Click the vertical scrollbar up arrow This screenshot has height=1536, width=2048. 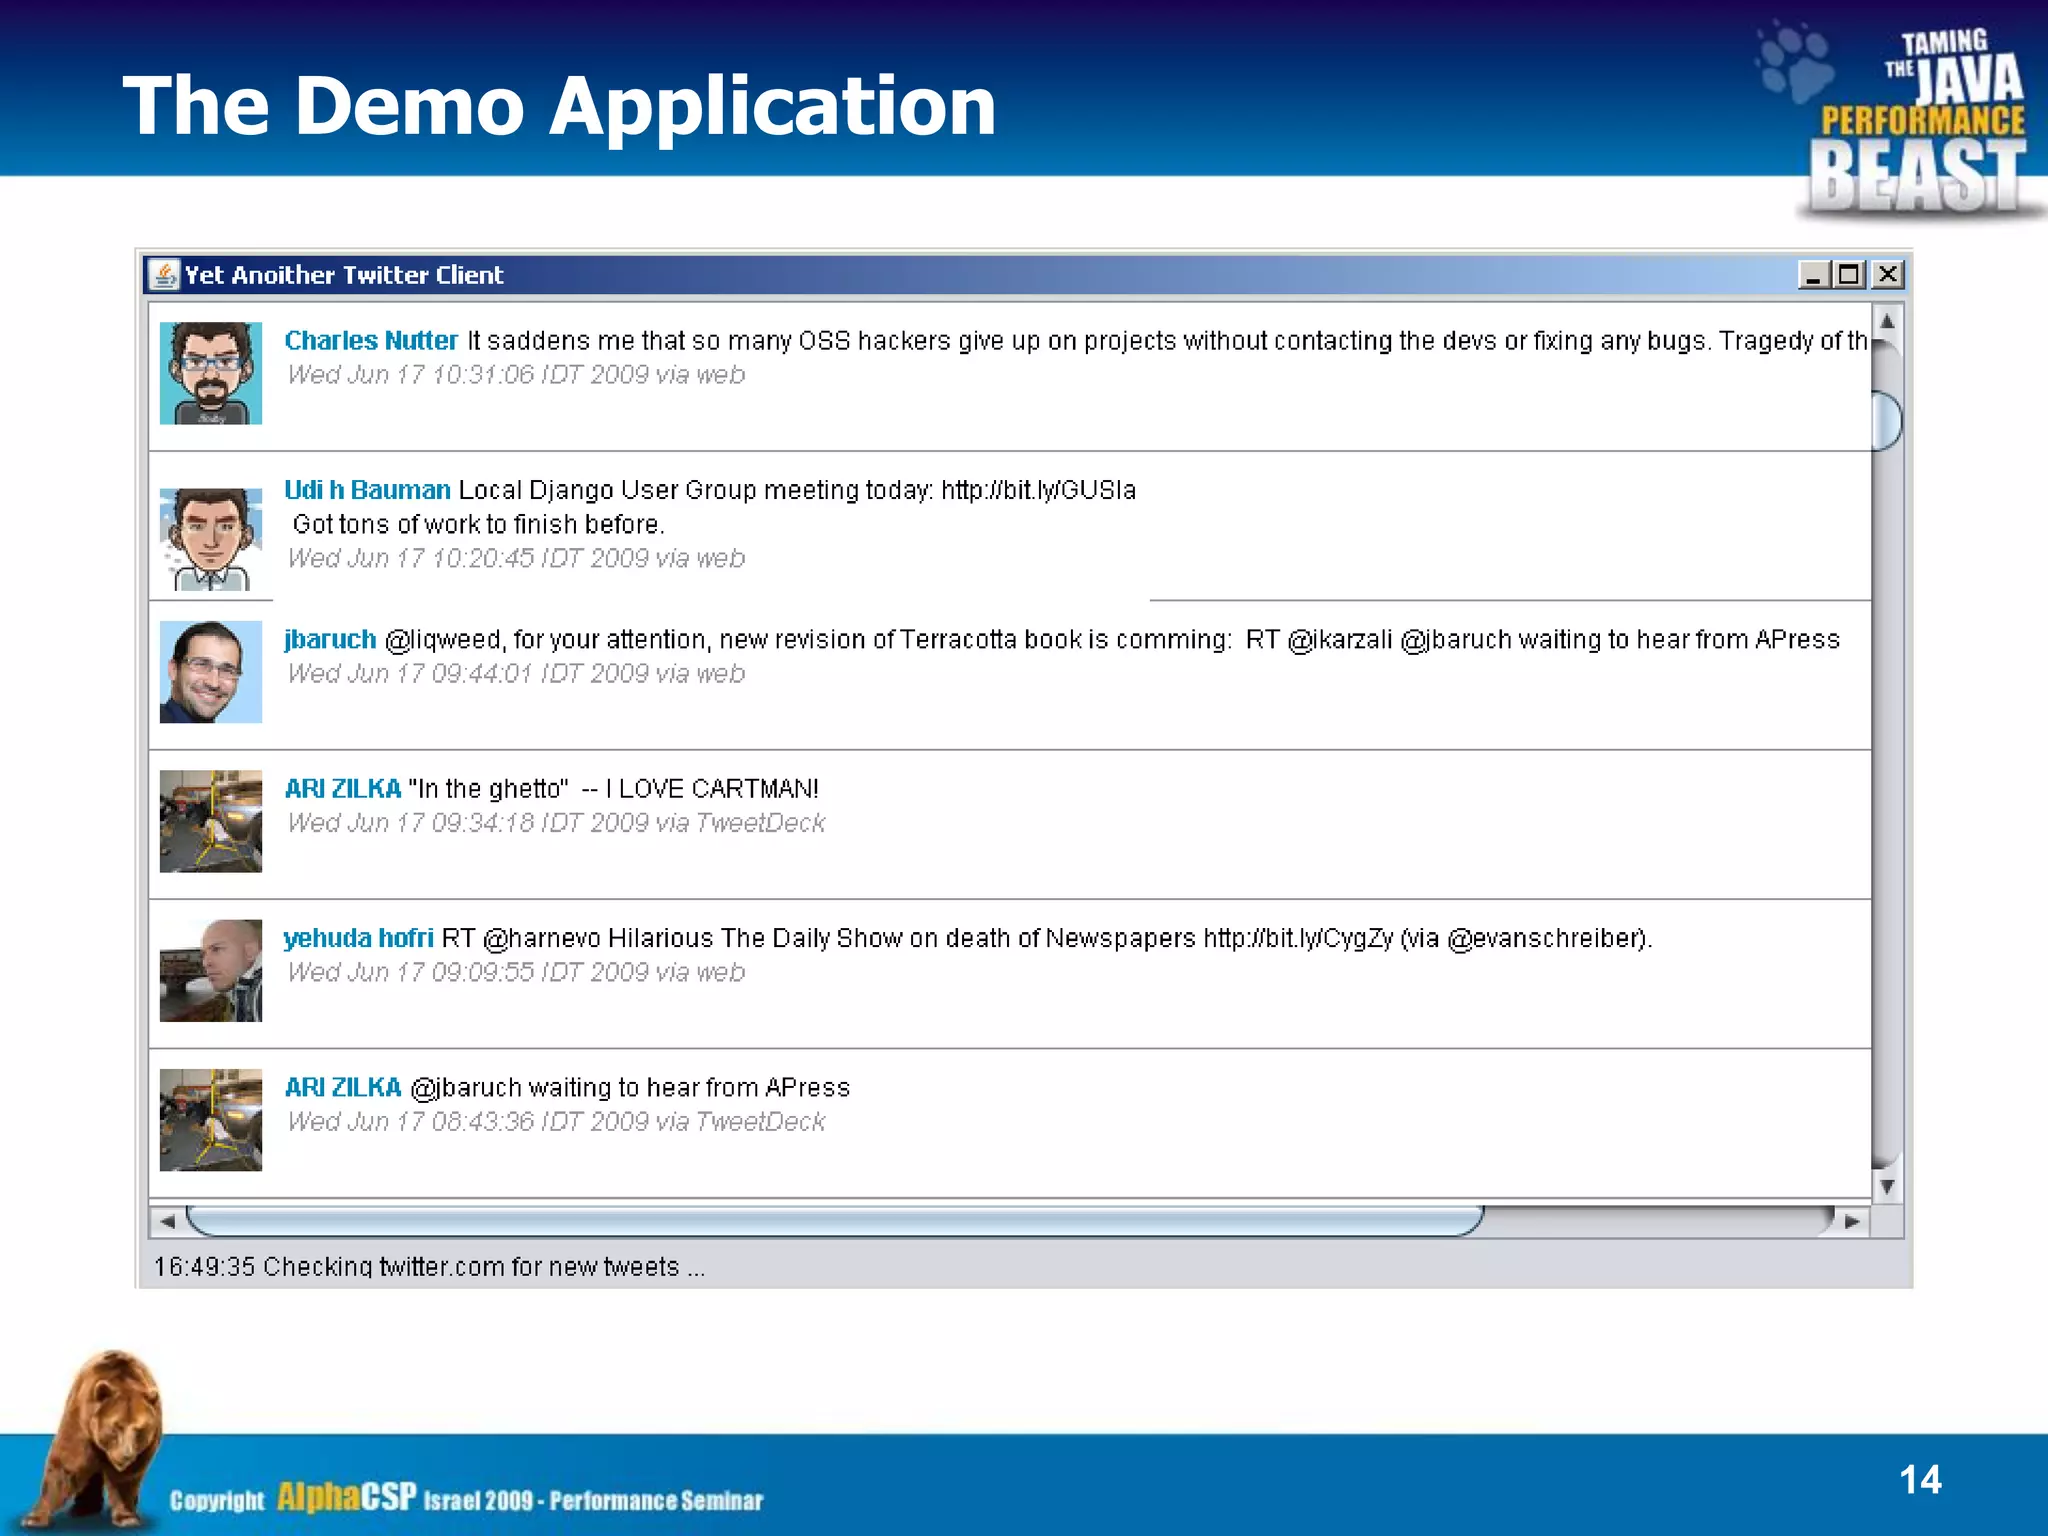[x=1887, y=321]
